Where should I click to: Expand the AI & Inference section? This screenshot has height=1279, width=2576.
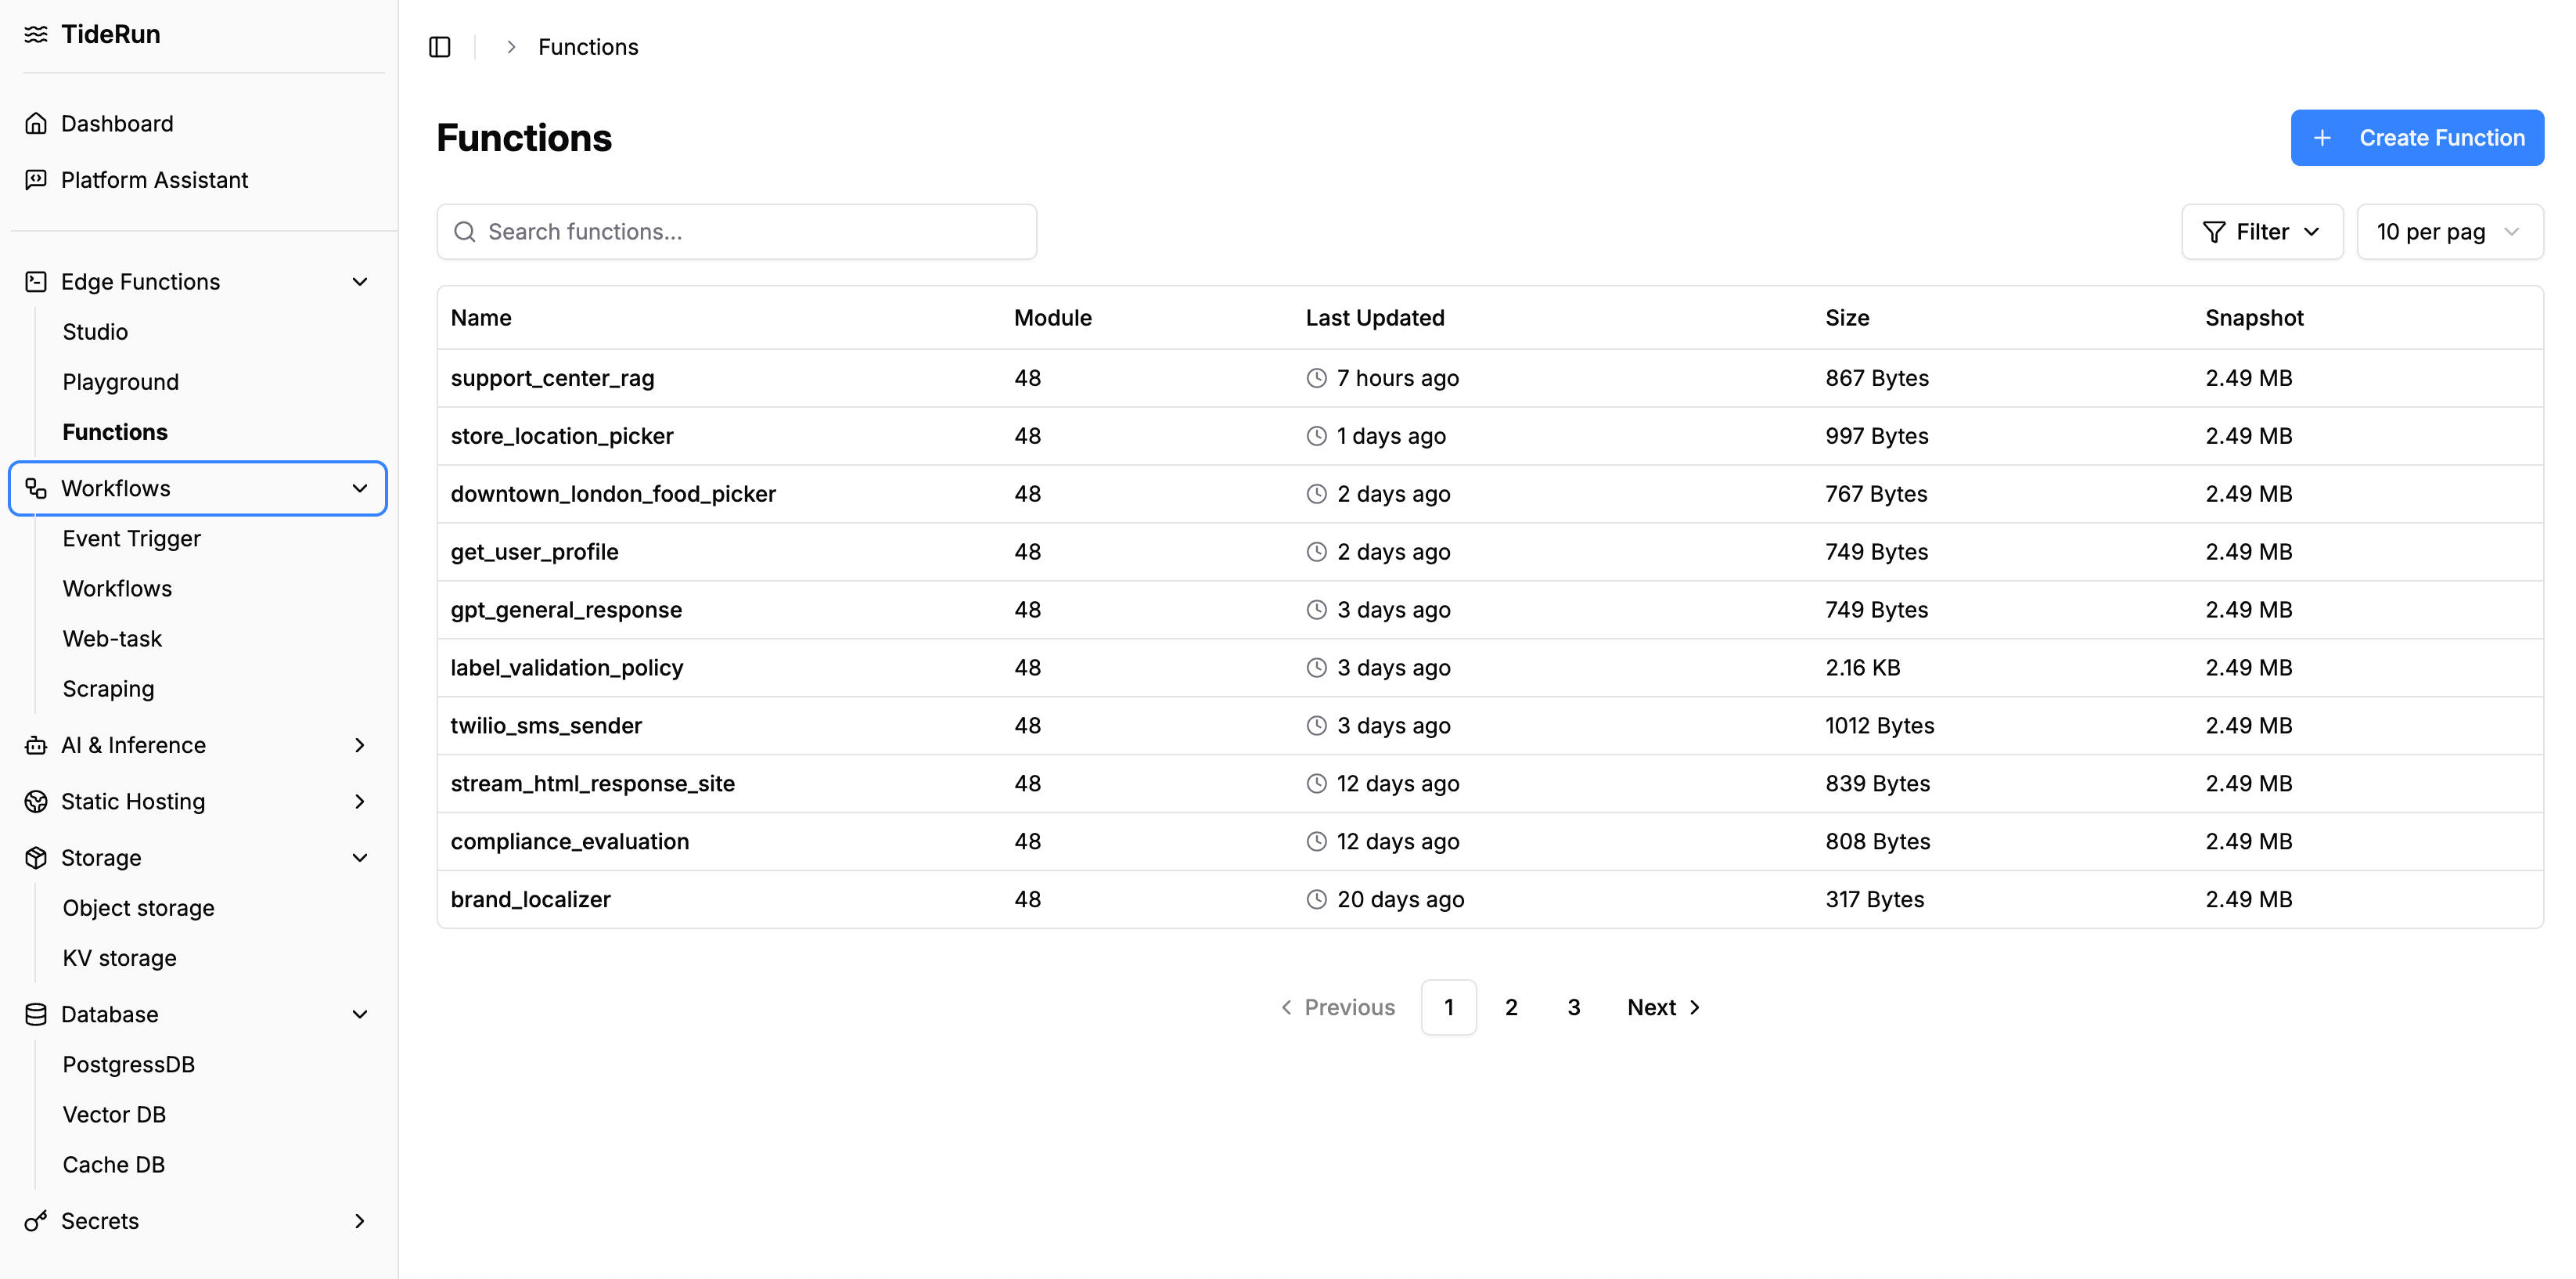(360, 745)
